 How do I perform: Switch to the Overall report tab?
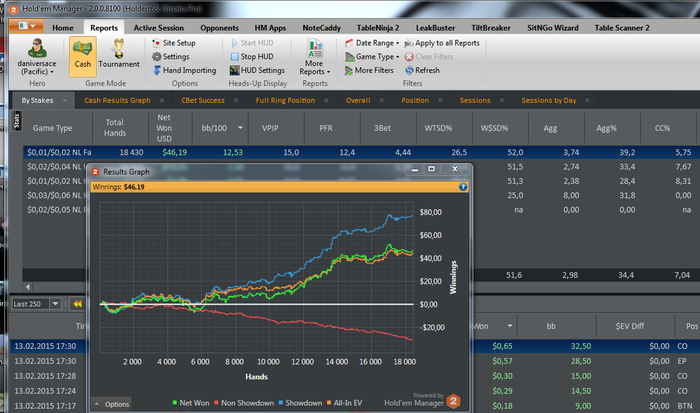pyautogui.click(x=358, y=100)
